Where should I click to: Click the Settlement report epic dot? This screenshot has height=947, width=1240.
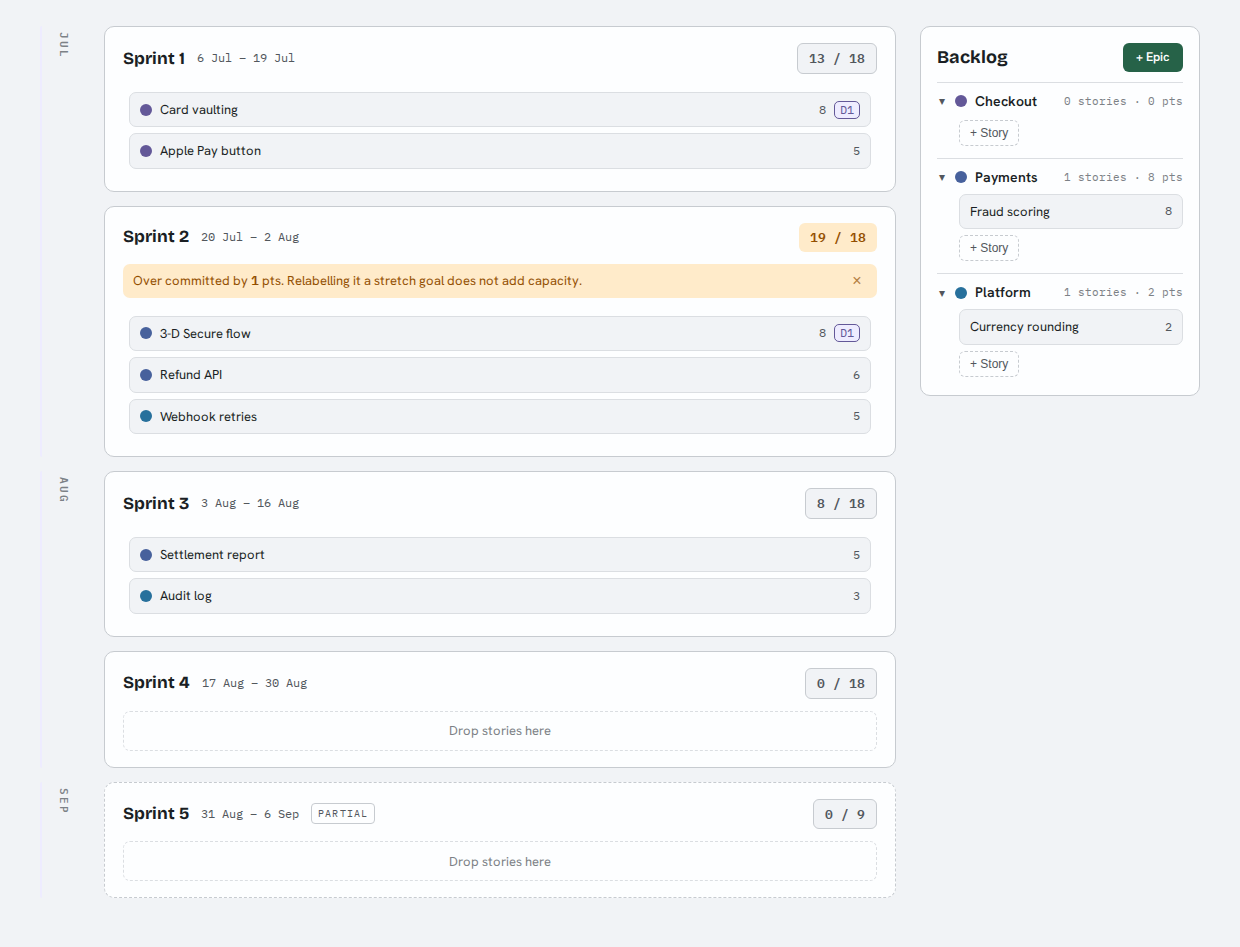click(x=146, y=555)
